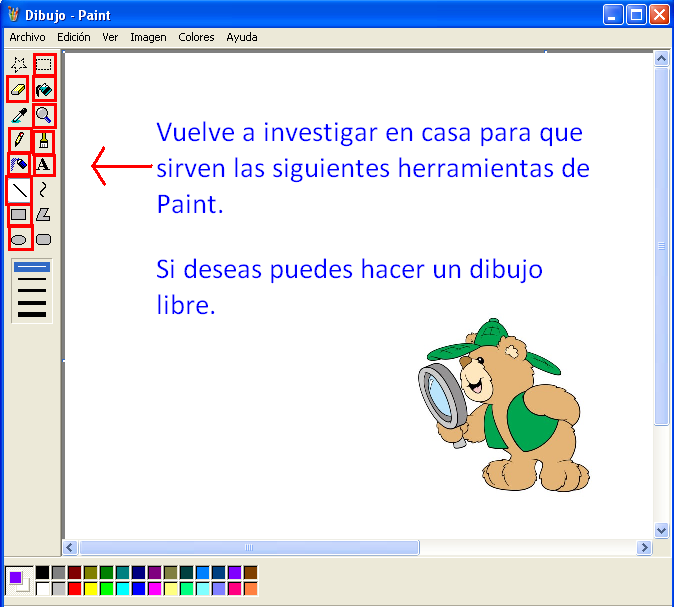Choose the maroon dark red swatch

[74, 573]
